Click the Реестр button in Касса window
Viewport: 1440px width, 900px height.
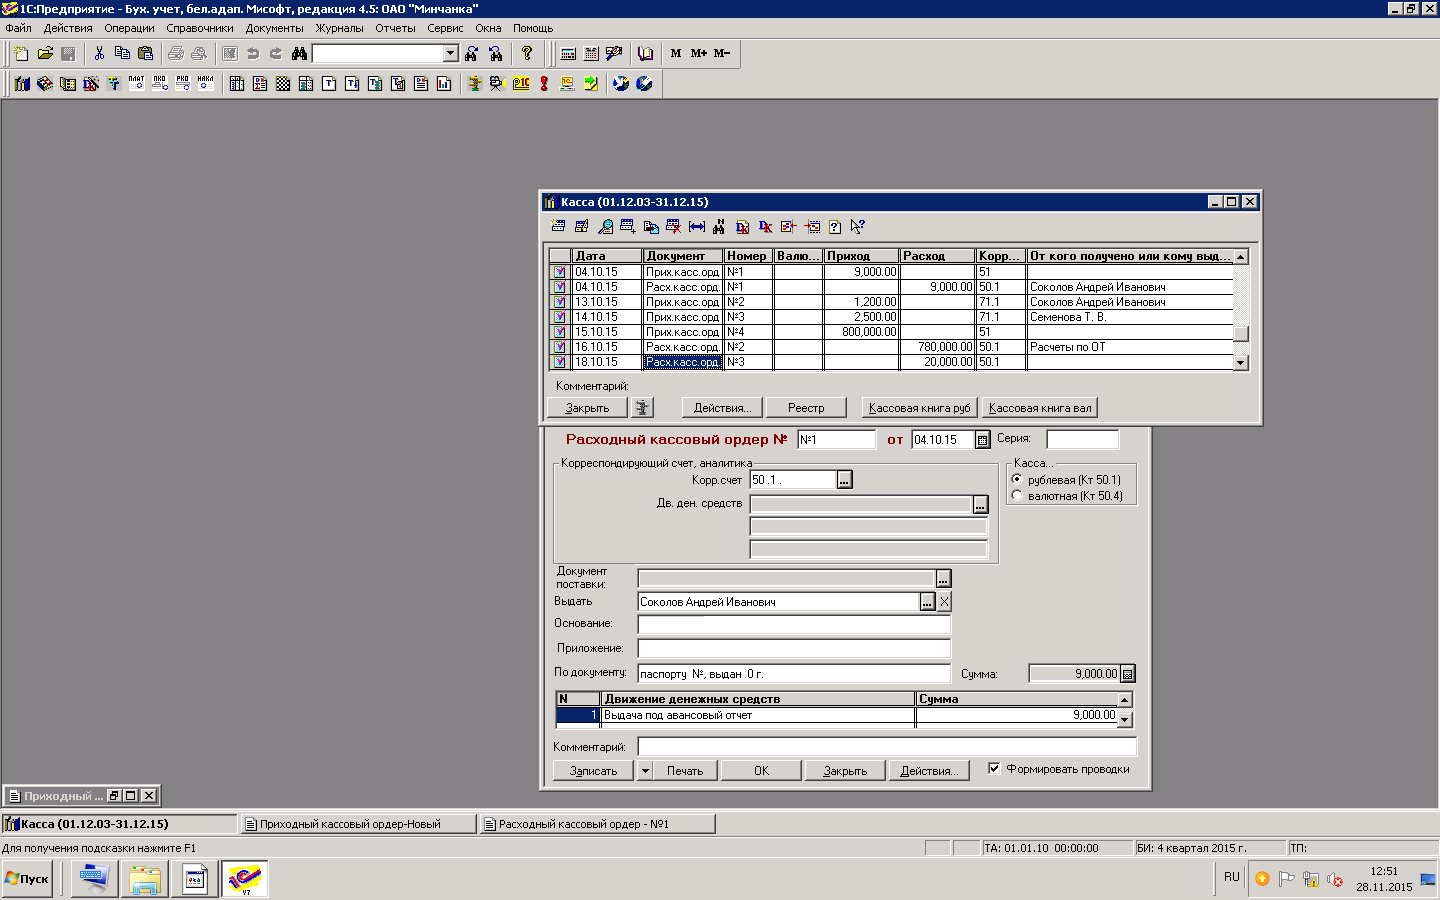[806, 408]
